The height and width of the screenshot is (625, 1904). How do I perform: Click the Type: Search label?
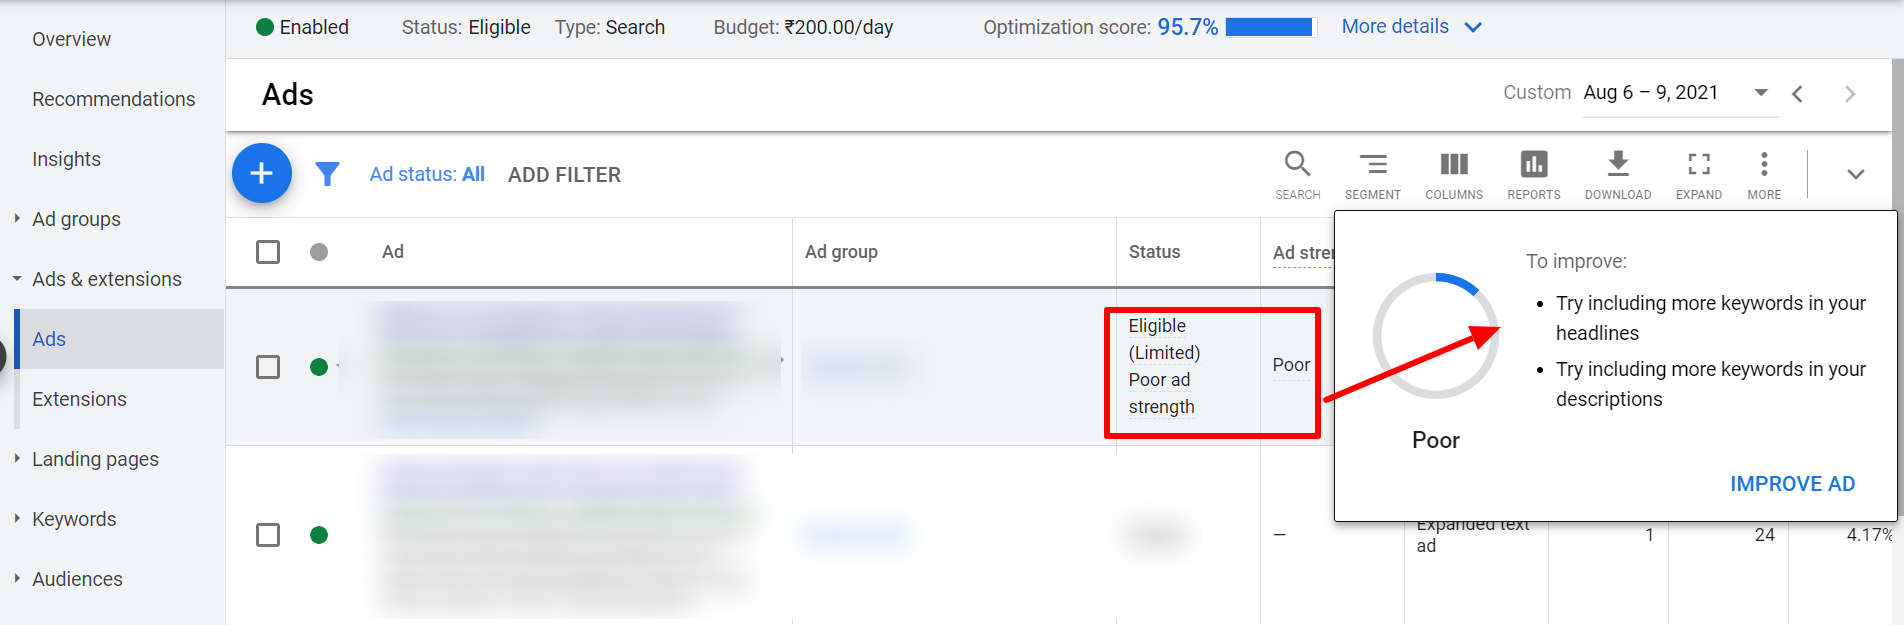pos(610,27)
